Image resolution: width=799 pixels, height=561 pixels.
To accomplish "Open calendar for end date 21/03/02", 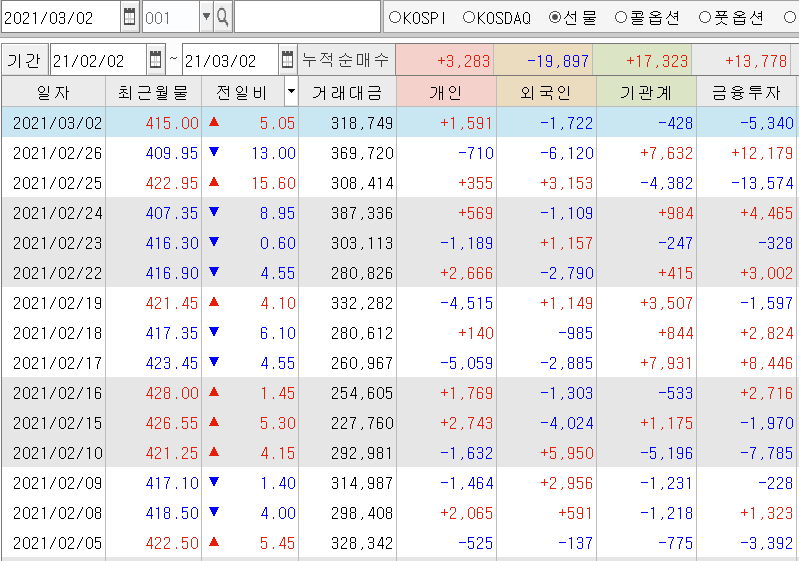I will (x=287, y=61).
